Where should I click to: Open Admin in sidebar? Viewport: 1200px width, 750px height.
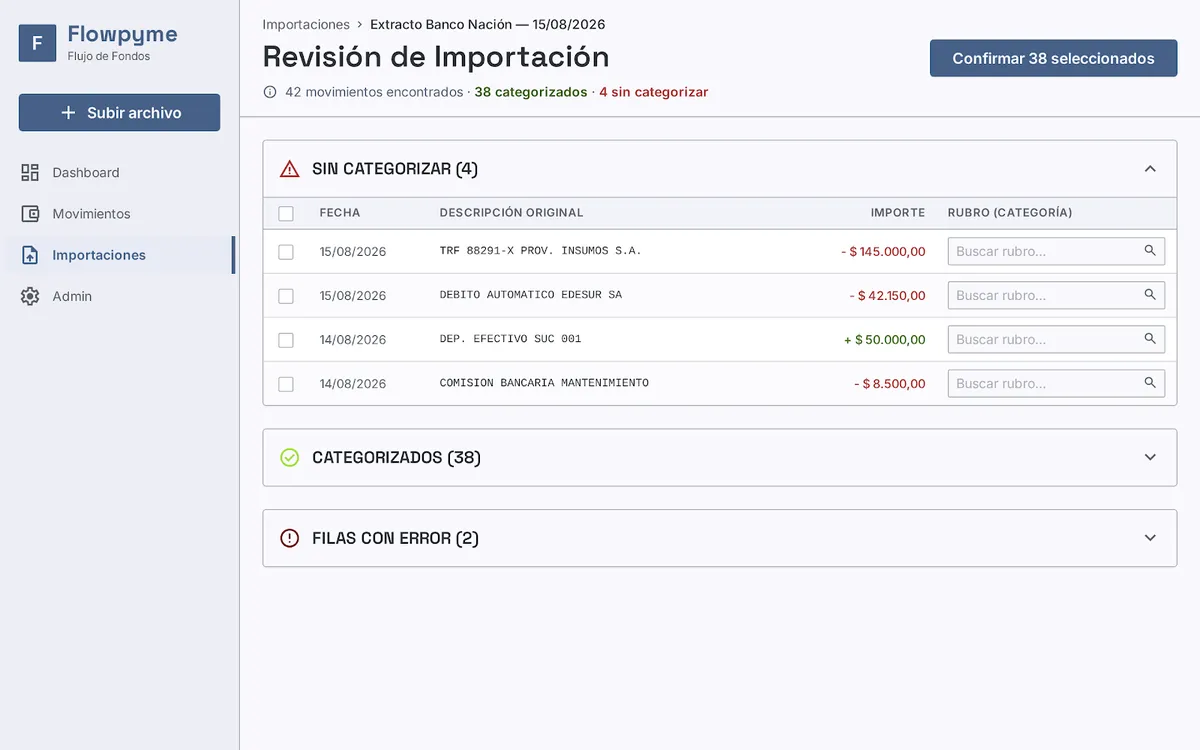pyautogui.click(x=119, y=296)
